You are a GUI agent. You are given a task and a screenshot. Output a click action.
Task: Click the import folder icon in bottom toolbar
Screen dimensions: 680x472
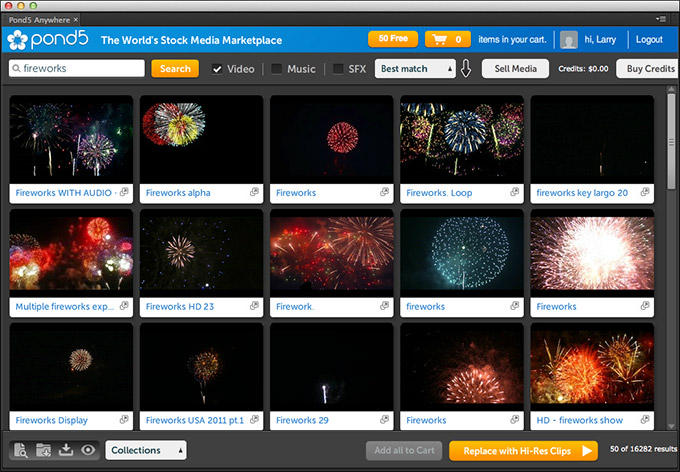click(x=44, y=450)
